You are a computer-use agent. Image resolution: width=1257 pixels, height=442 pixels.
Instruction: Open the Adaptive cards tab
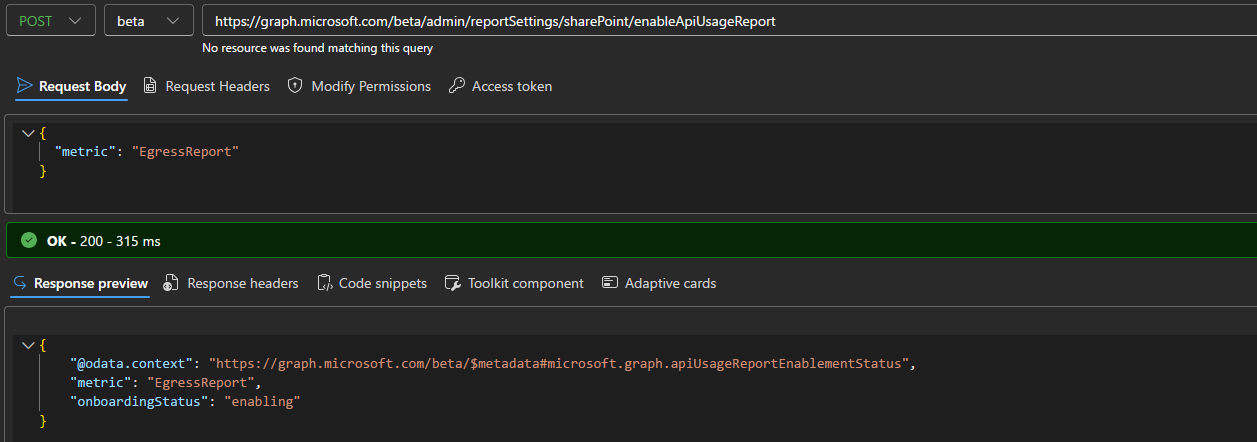[x=659, y=283]
